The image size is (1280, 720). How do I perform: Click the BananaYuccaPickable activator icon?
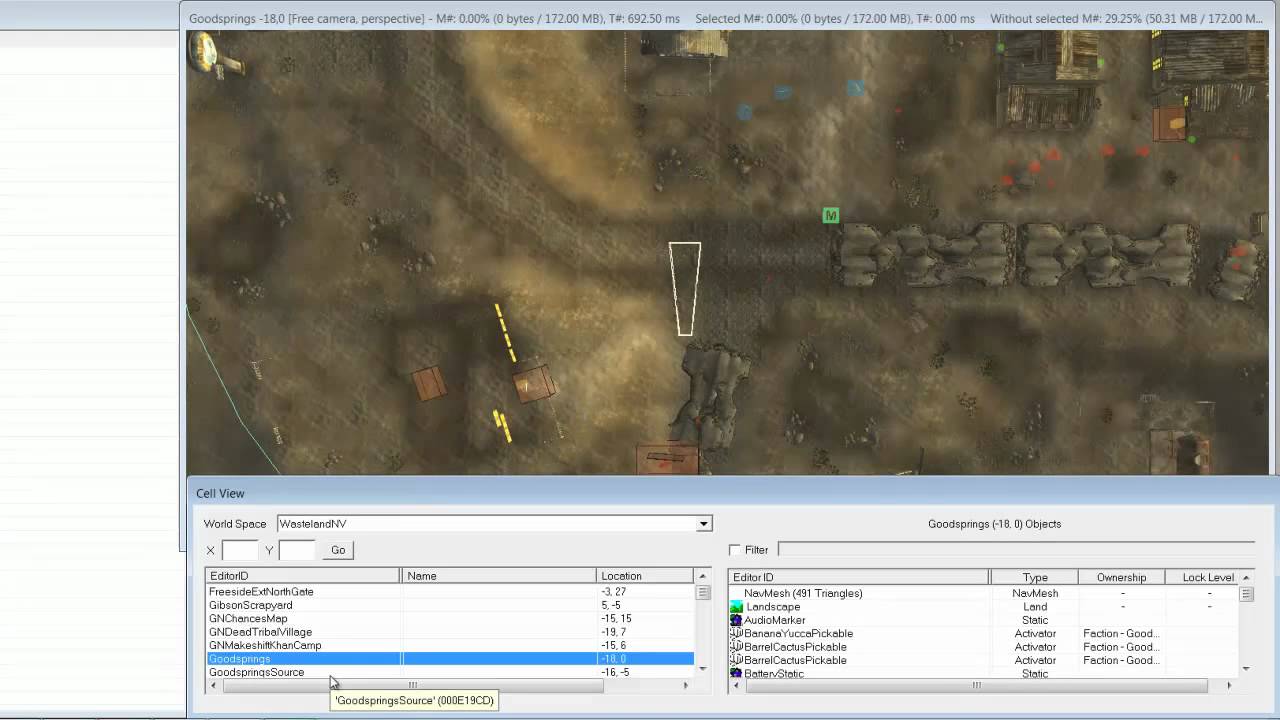[736, 633]
